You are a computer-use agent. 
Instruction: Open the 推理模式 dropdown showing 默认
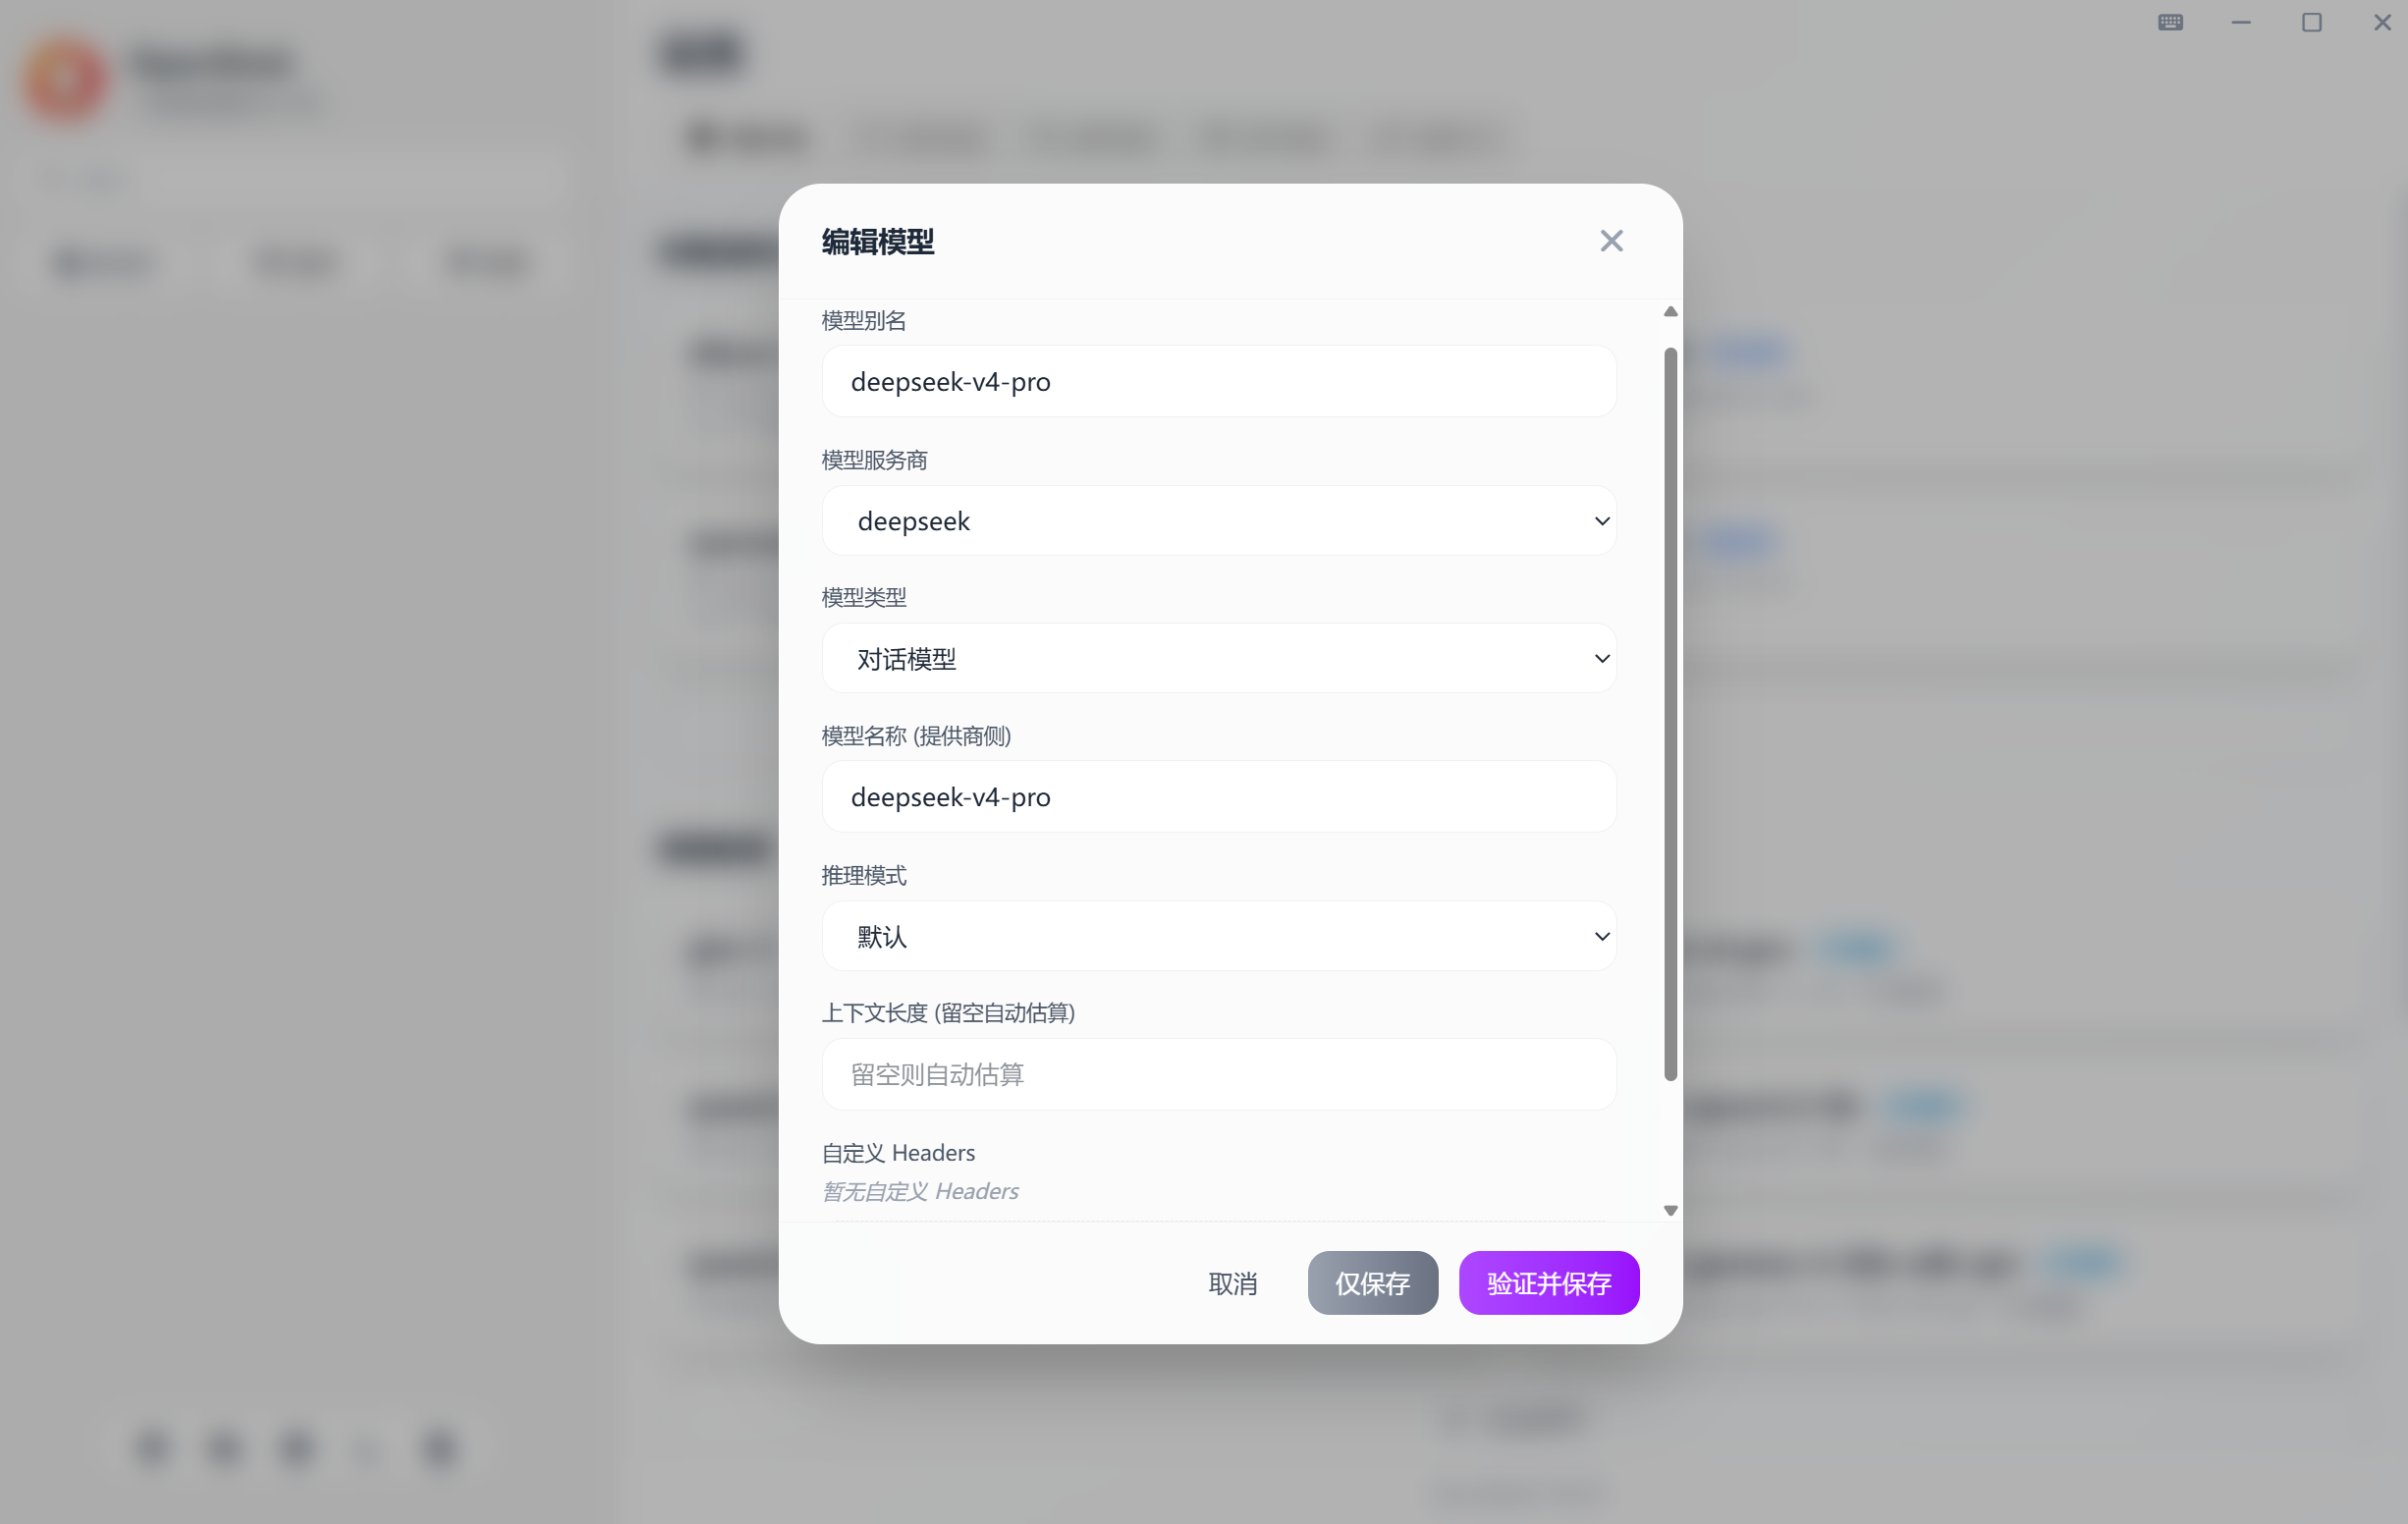1219,936
